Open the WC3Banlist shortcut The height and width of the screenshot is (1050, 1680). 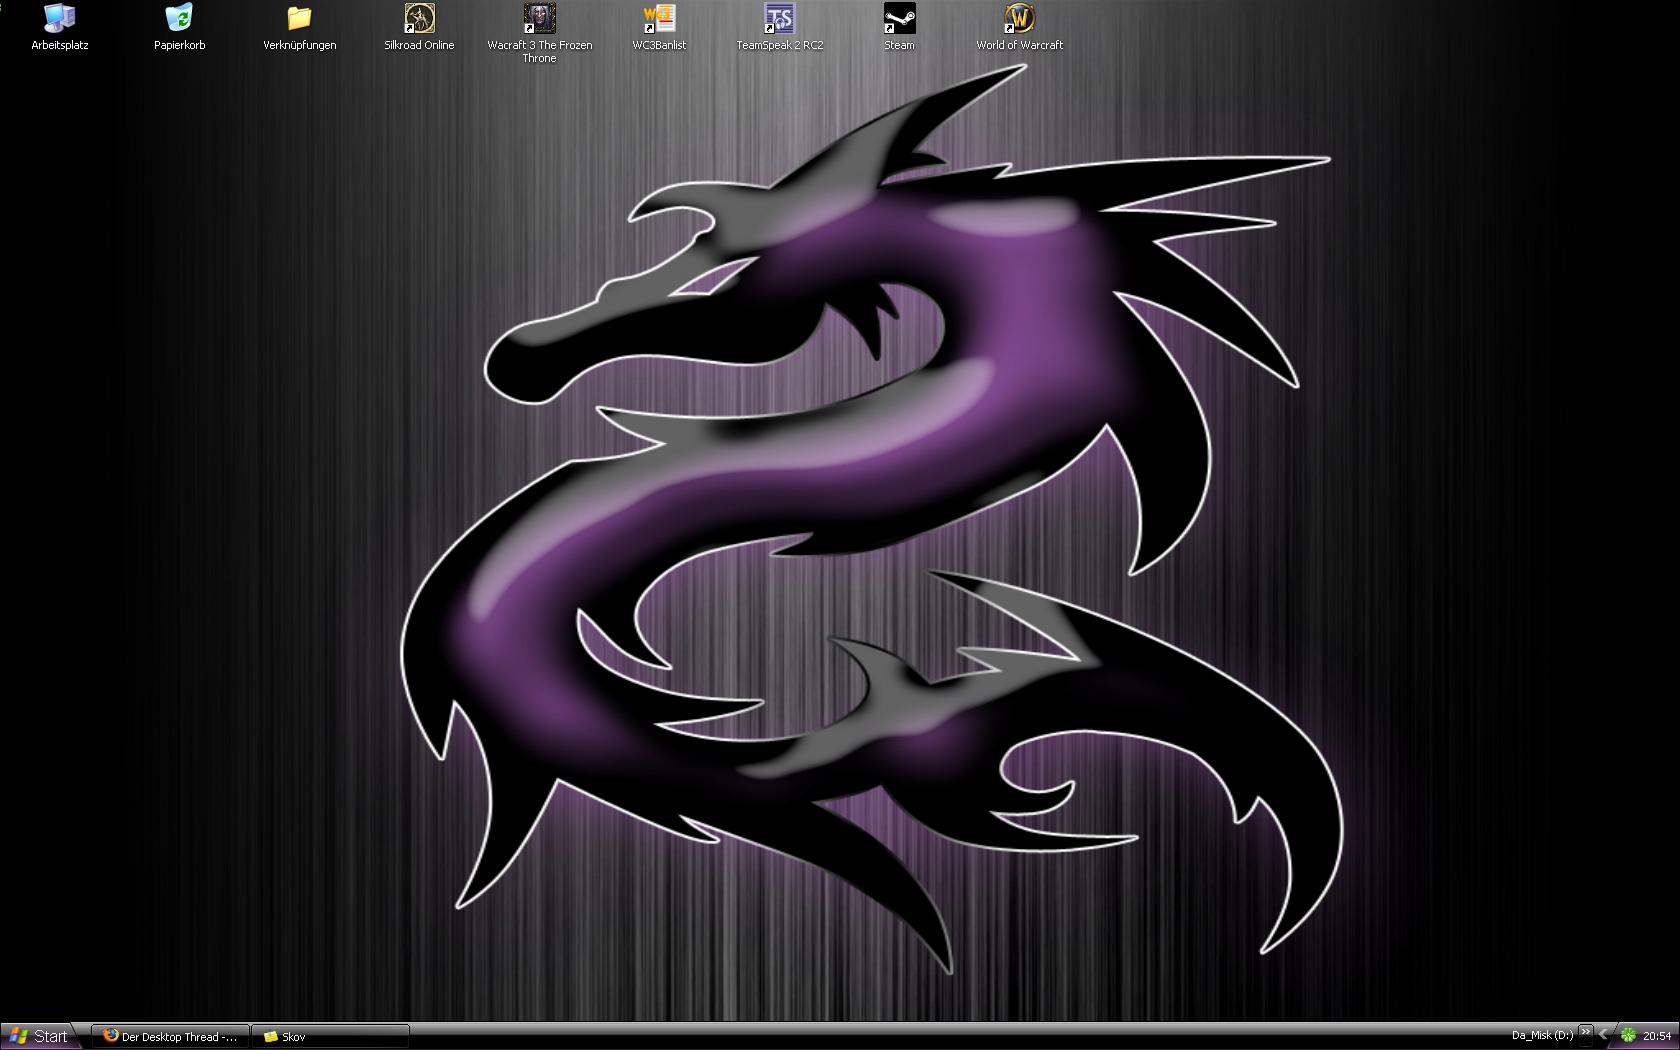point(659,18)
